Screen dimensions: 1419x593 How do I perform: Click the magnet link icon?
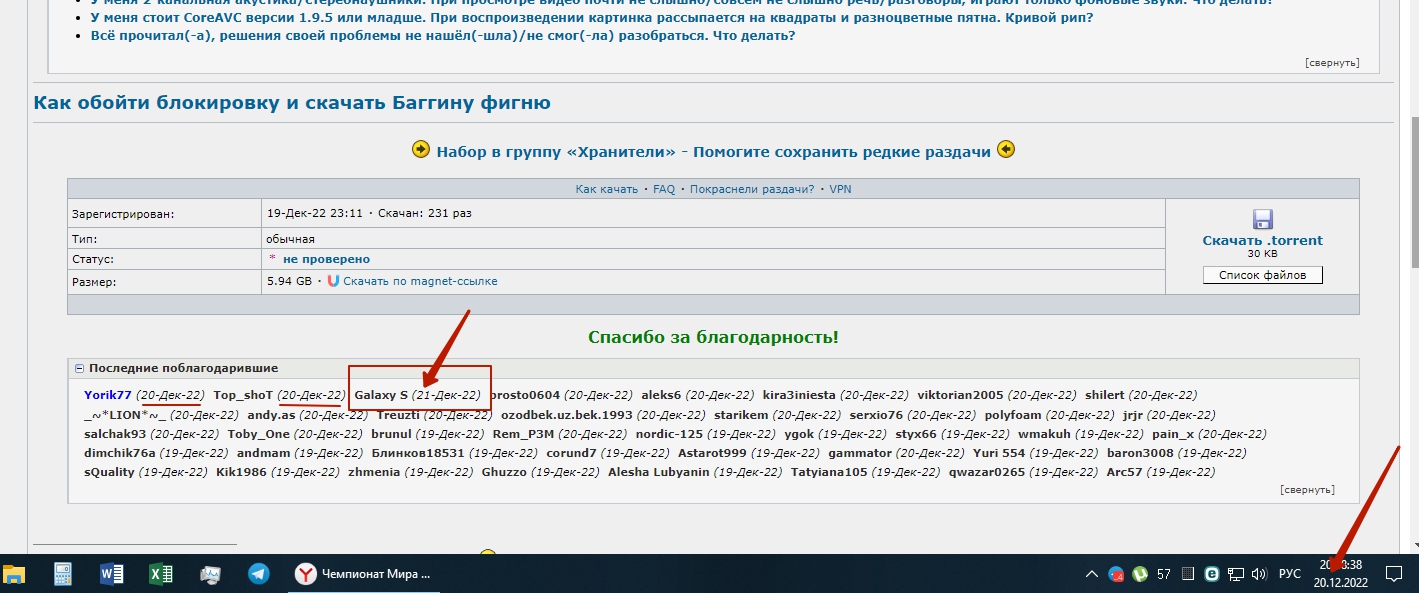click(333, 281)
